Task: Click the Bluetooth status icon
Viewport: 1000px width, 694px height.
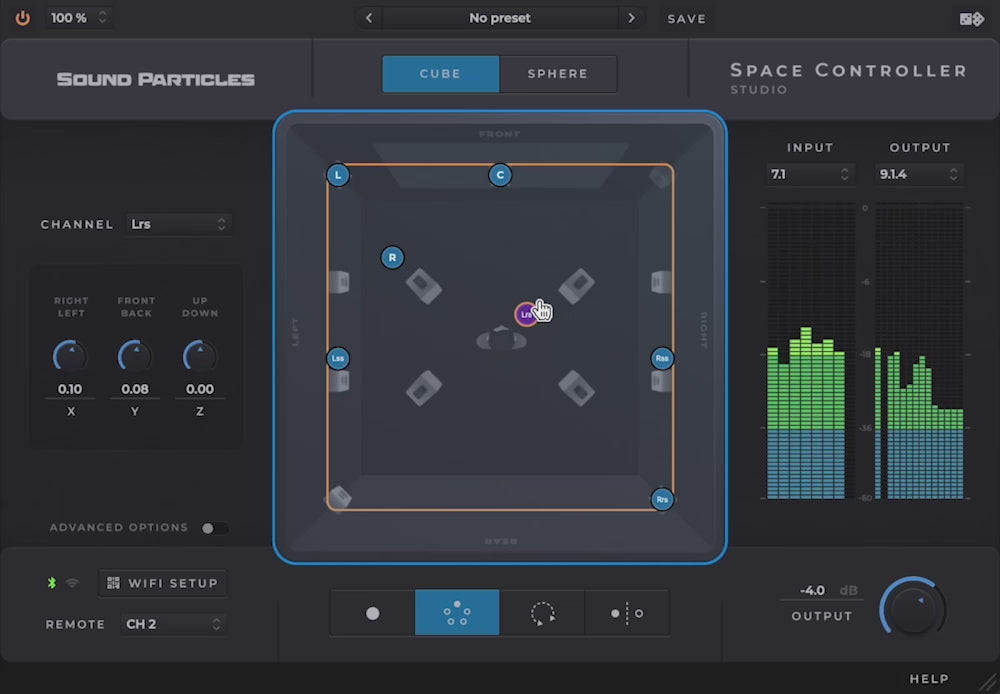Action: point(52,582)
